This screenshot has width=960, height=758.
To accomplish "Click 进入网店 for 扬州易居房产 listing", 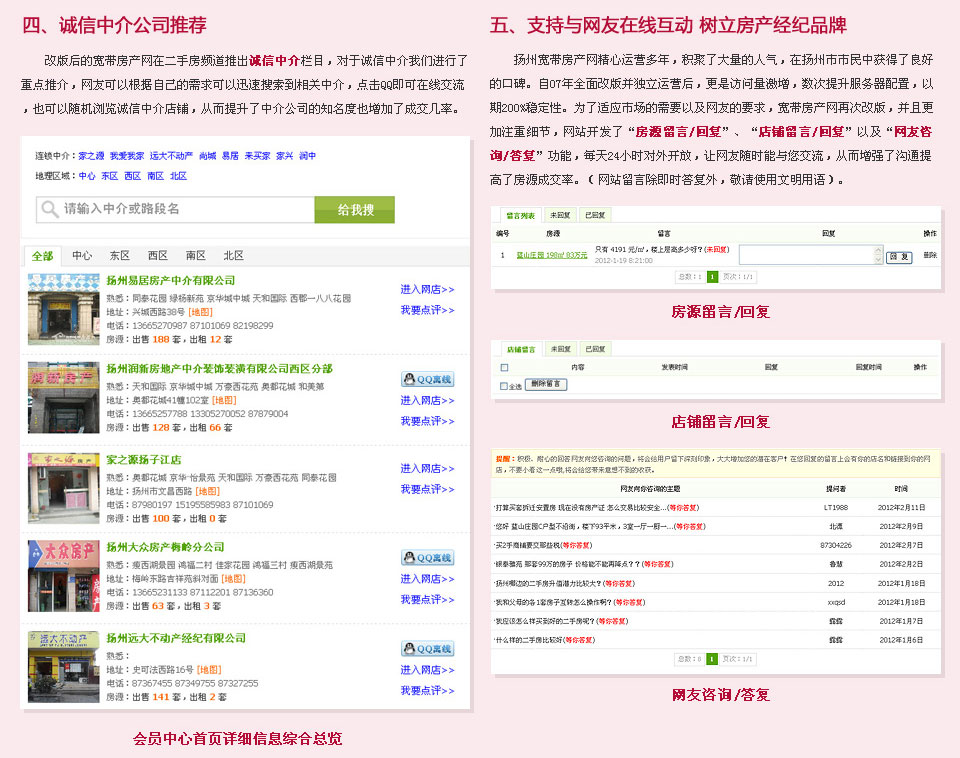I will 427,290.
